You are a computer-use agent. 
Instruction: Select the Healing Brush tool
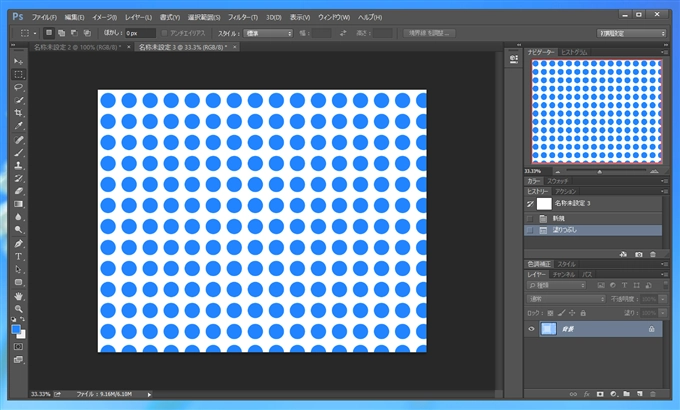pyautogui.click(x=18, y=140)
